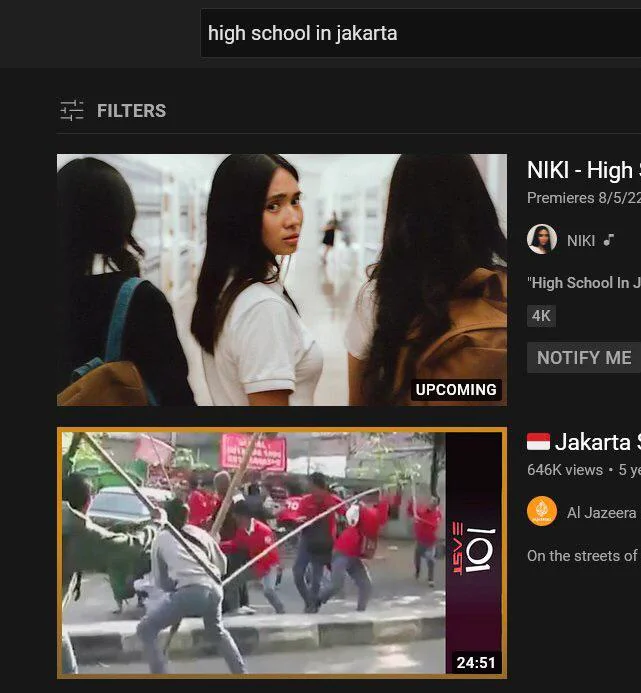Click the music note artist badge next to NIKI

[x=609, y=240]
